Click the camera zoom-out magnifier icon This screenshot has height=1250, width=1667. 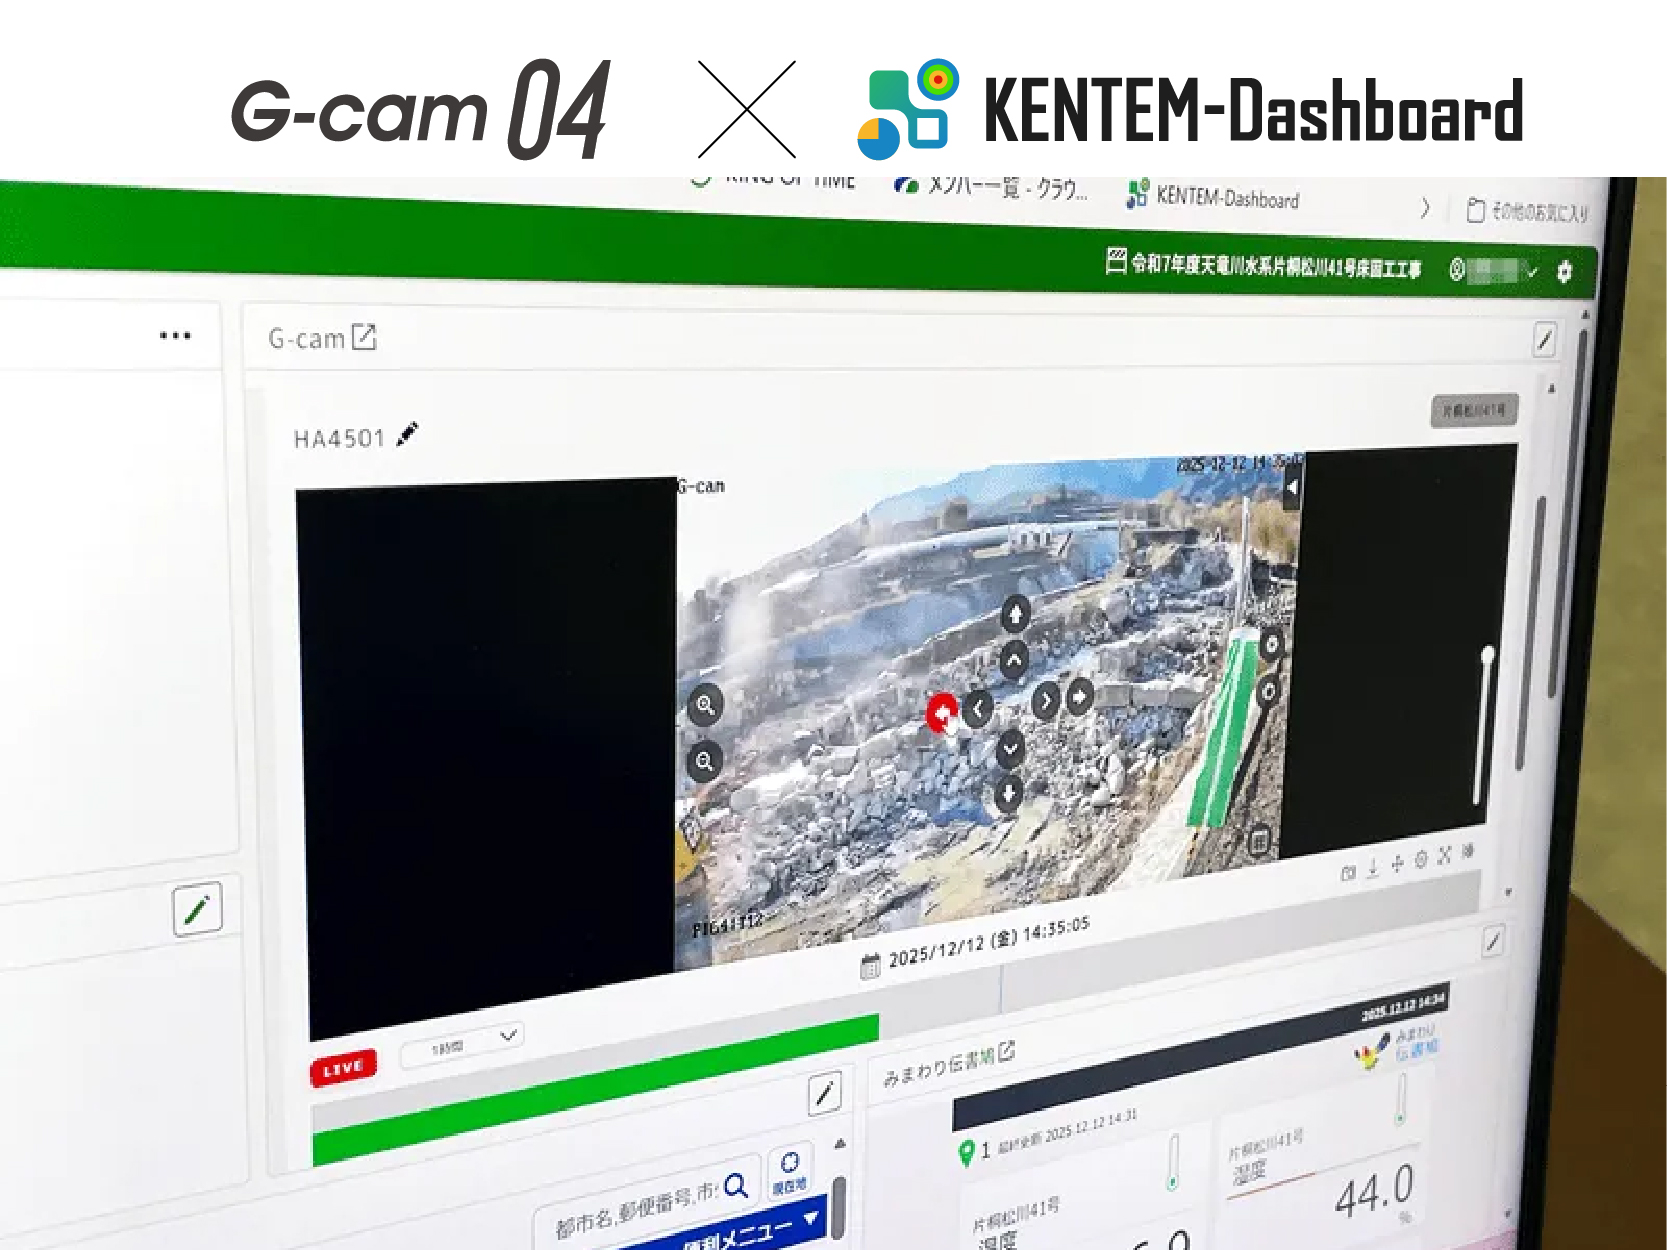704,762
